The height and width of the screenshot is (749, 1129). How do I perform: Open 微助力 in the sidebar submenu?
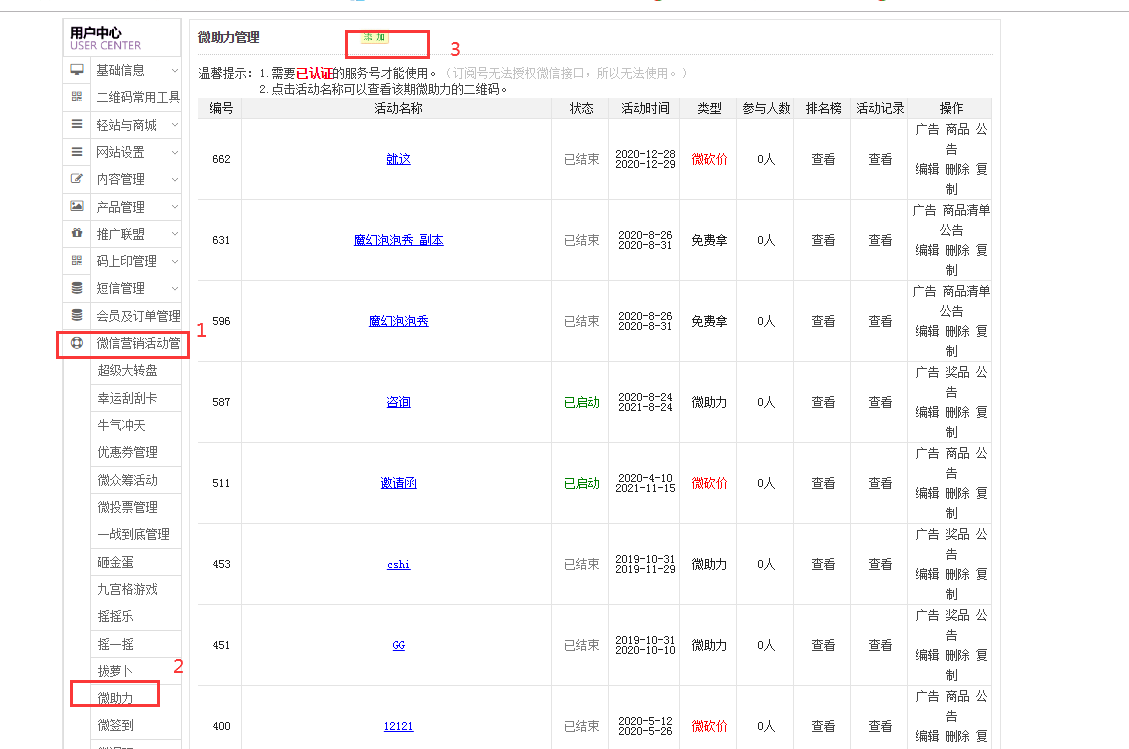click(x=114, y=697)
